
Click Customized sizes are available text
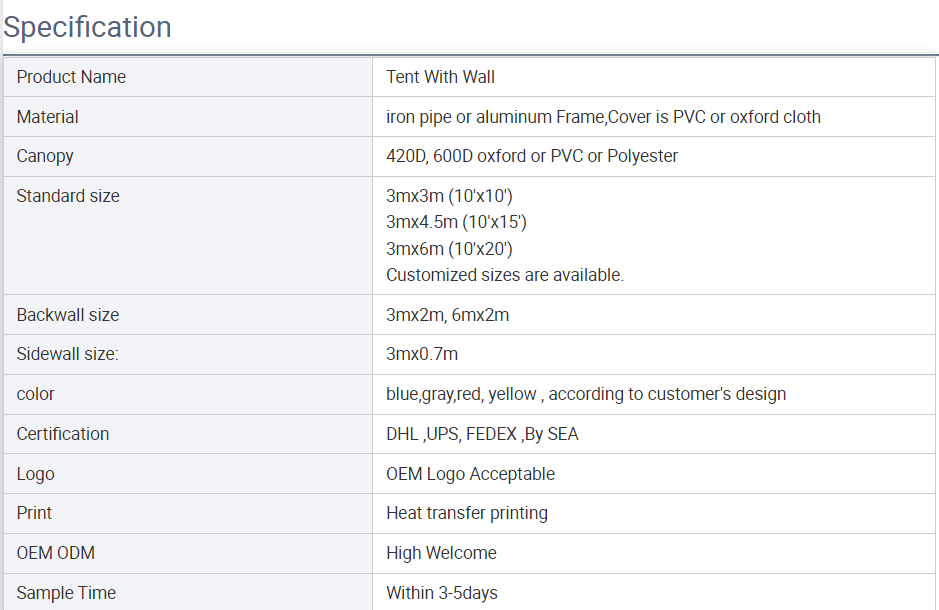click(505, 275)
